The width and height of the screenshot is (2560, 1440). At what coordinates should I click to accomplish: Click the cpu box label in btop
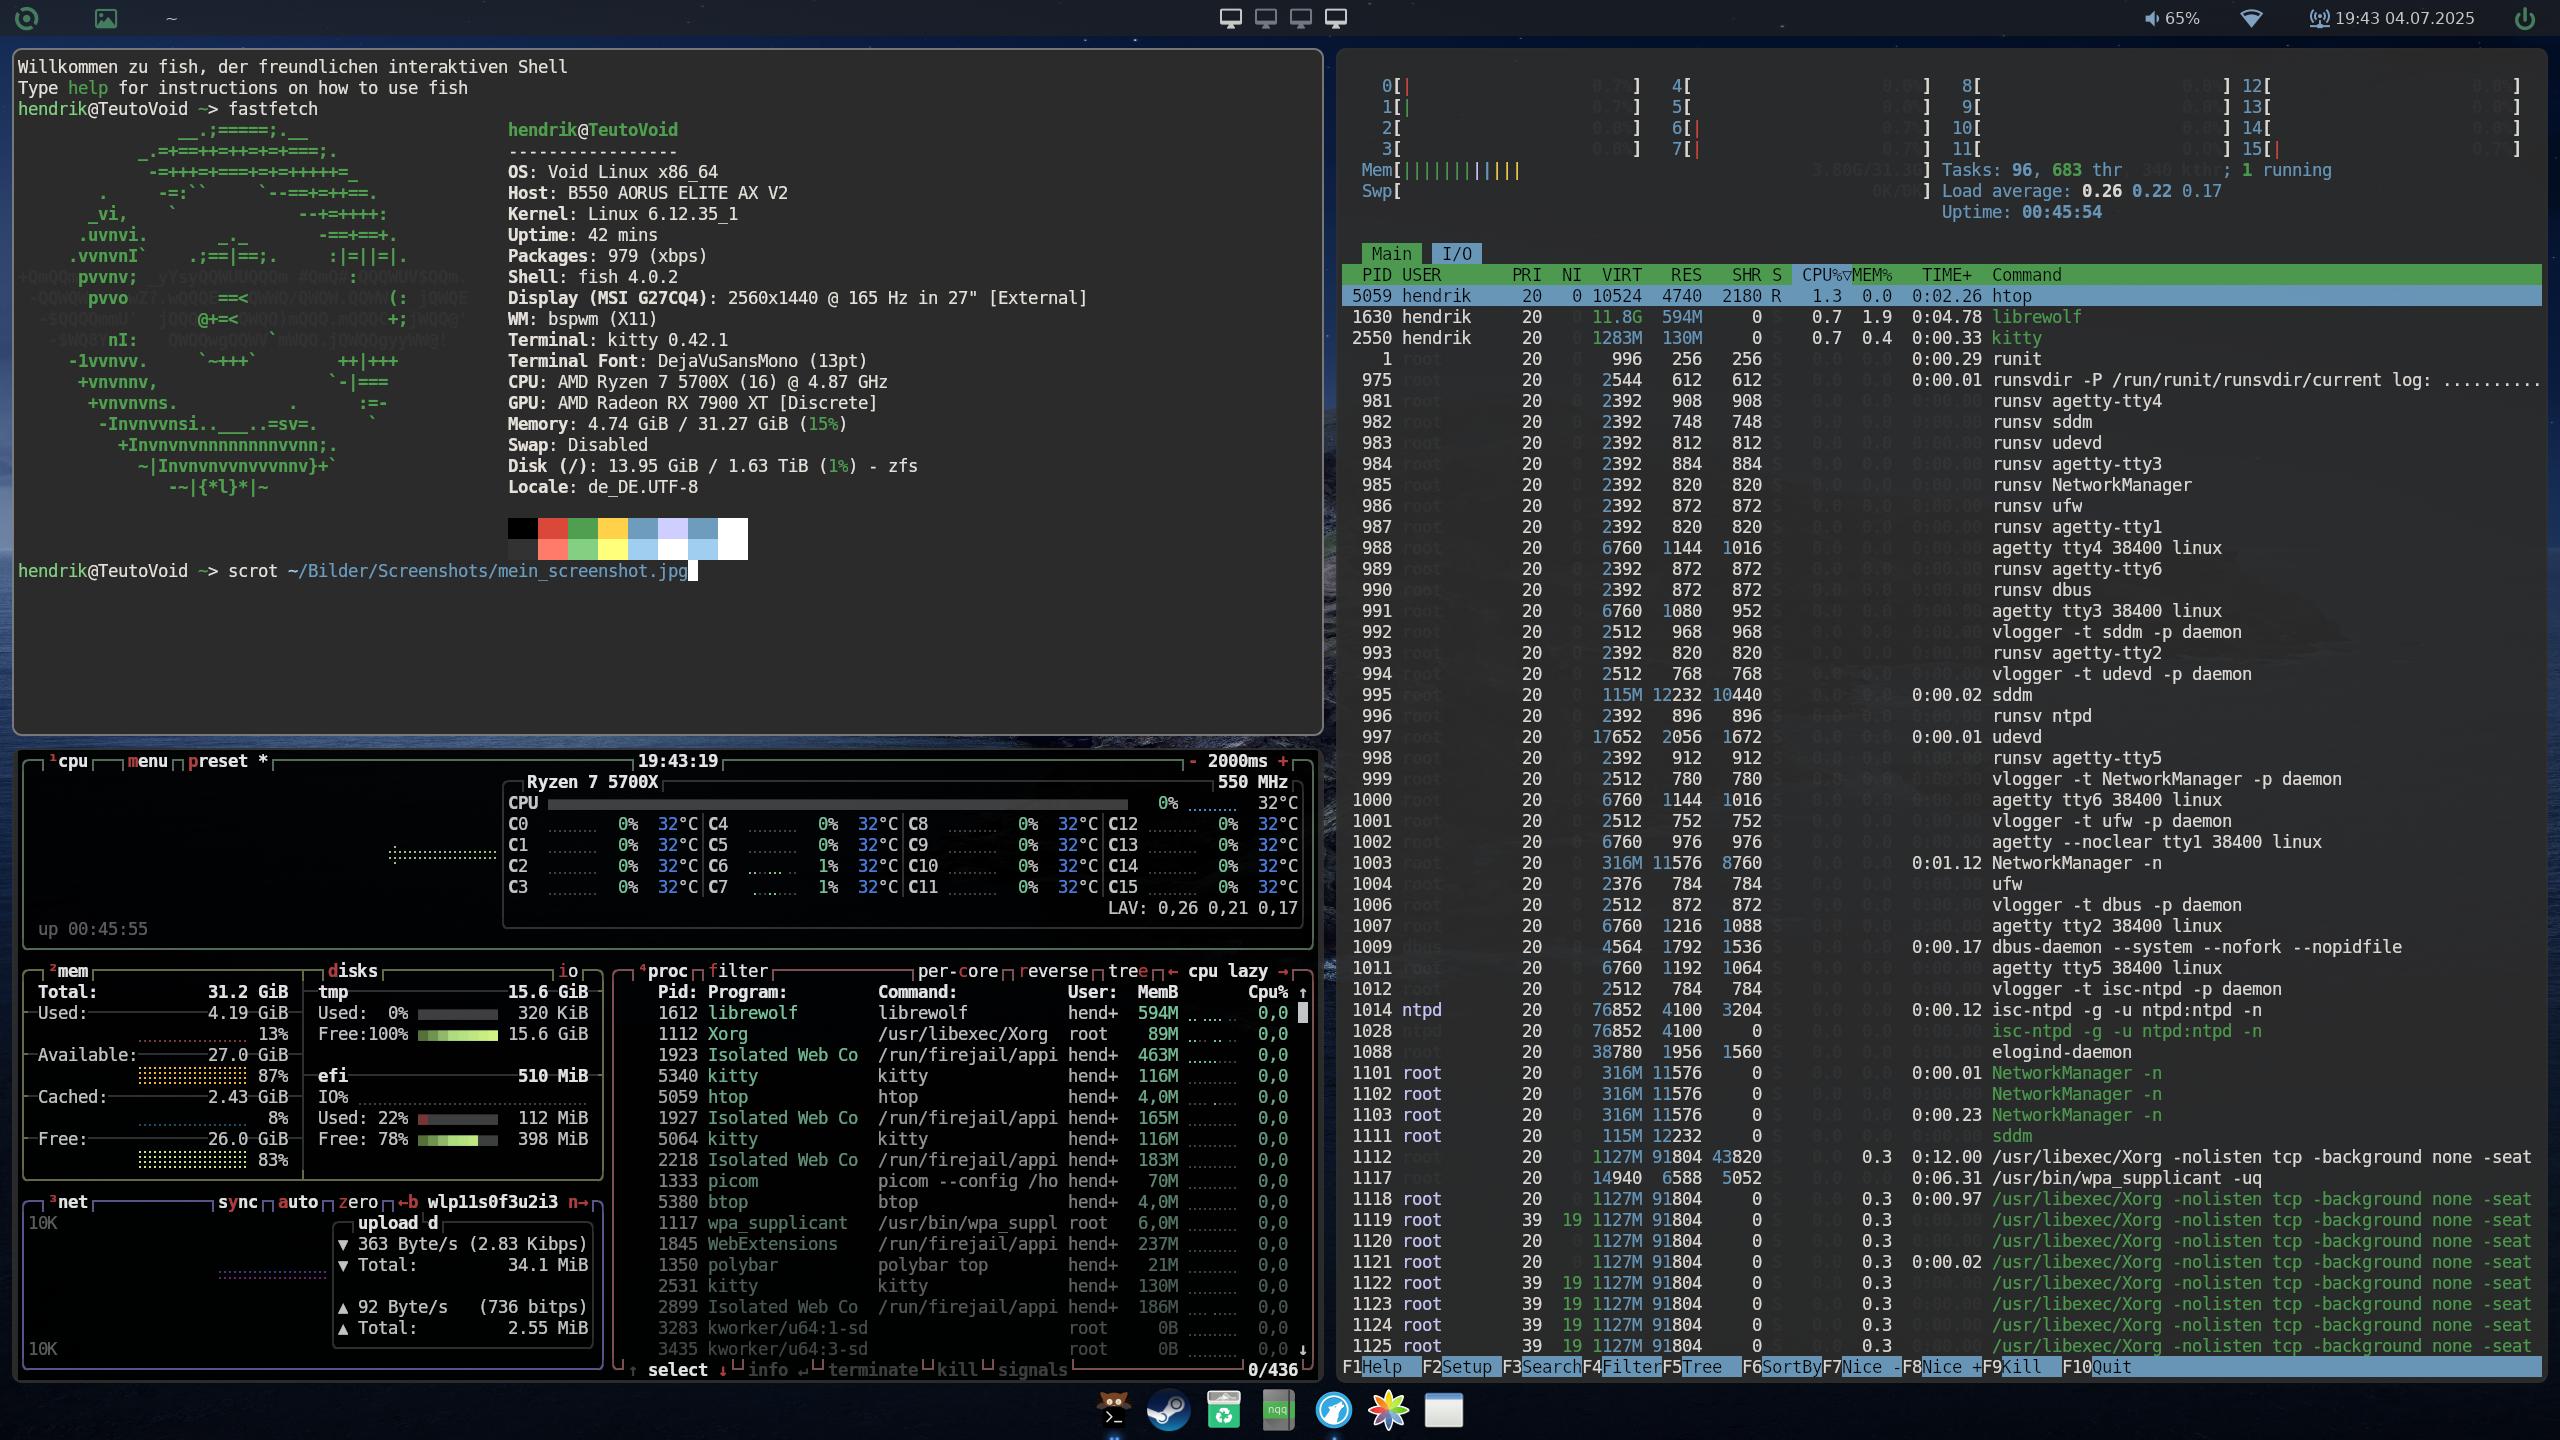pyautogui.click(x=69, y=761)
